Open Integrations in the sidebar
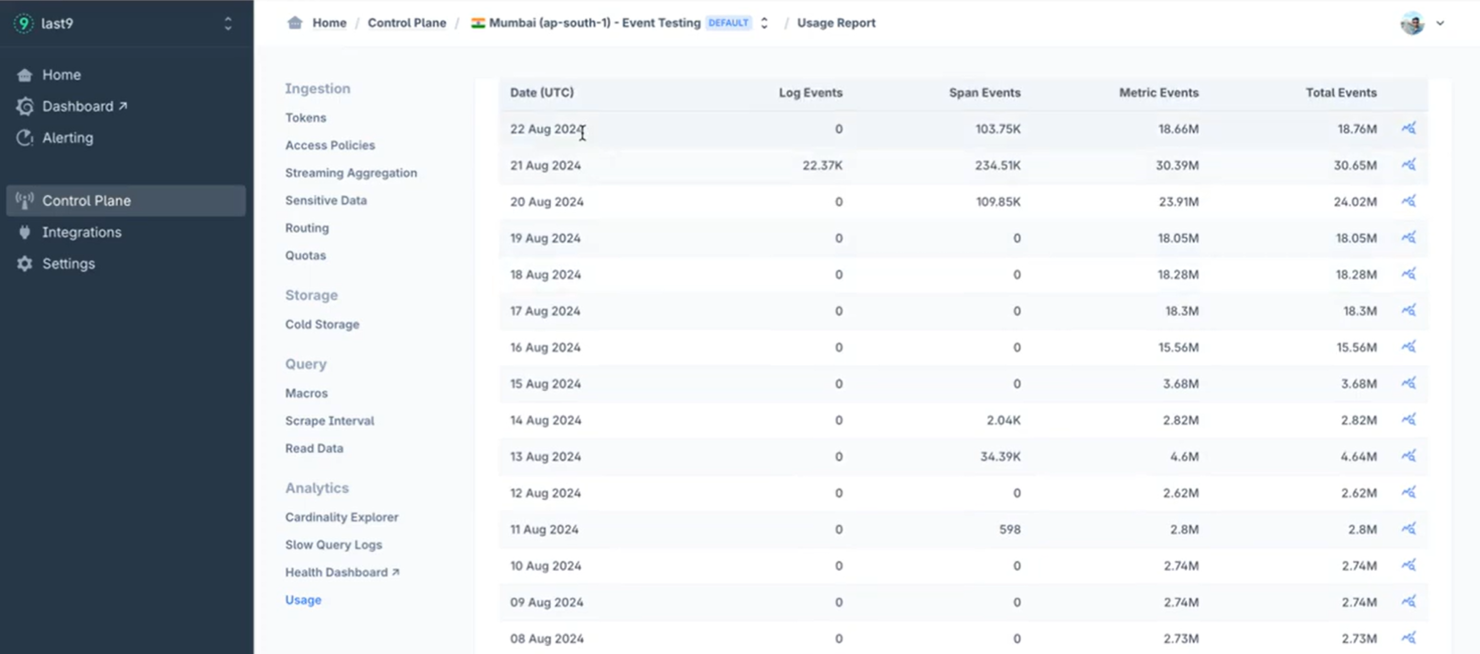The height and width of the screenshot is (654, 1480). [81, 232]
